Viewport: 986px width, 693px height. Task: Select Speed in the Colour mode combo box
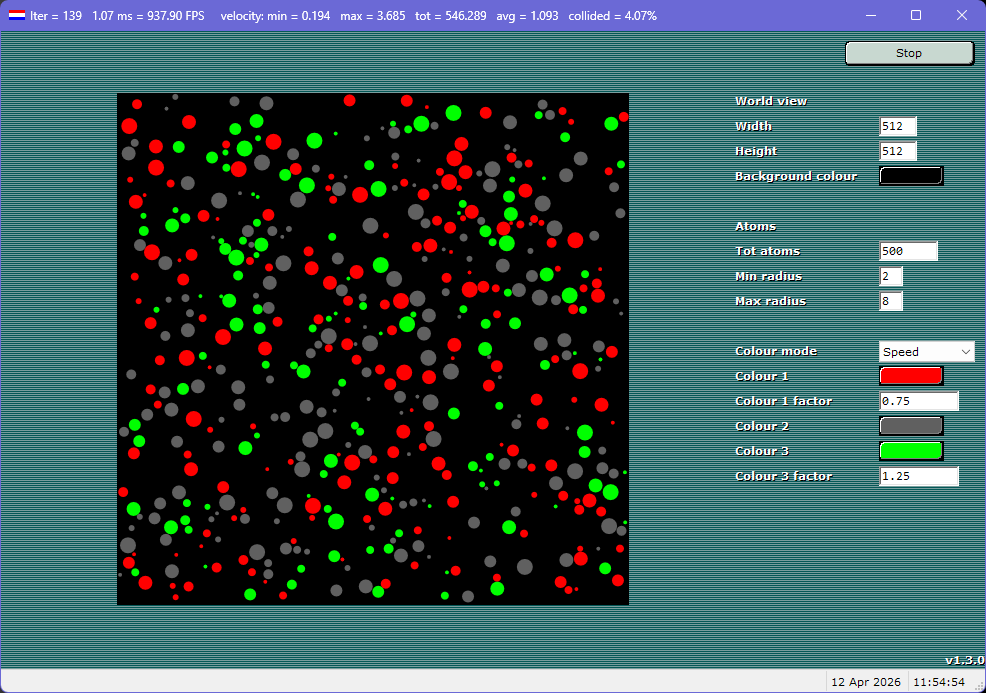[x=910, y=351]
